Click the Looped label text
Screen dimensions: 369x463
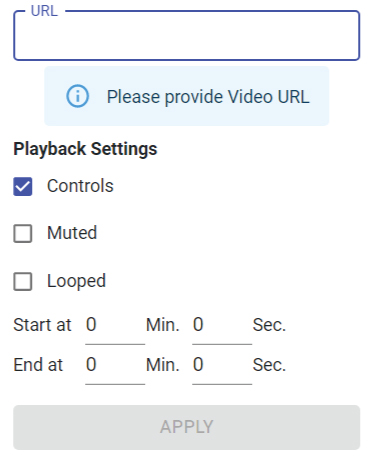[76, 282]
